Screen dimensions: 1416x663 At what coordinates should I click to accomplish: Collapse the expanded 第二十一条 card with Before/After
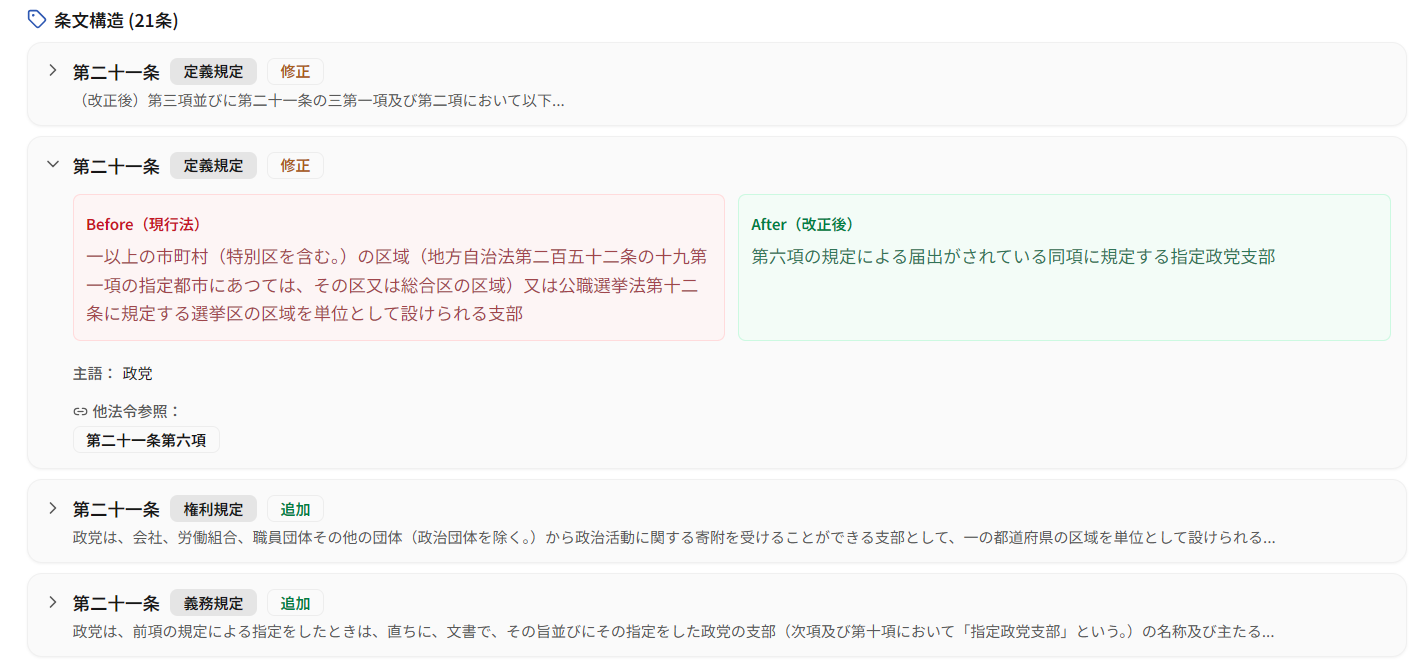click(53, 165)
